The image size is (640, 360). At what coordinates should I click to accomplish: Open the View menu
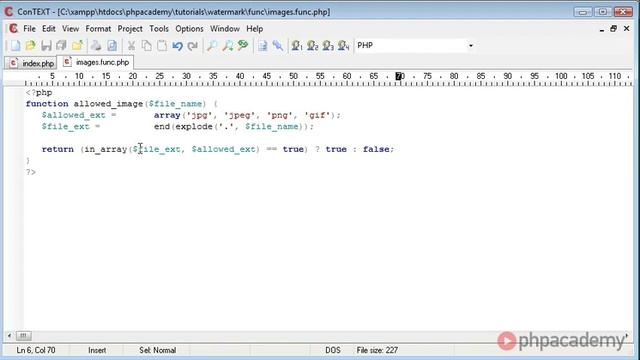(70, 29)
